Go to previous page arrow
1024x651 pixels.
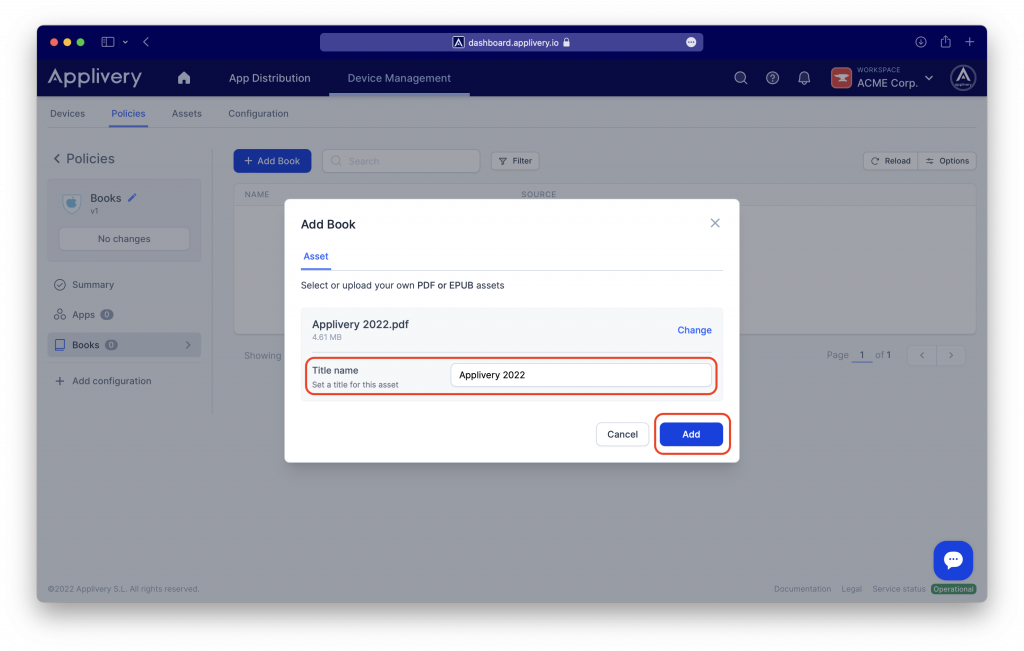[x=922, y=355]
